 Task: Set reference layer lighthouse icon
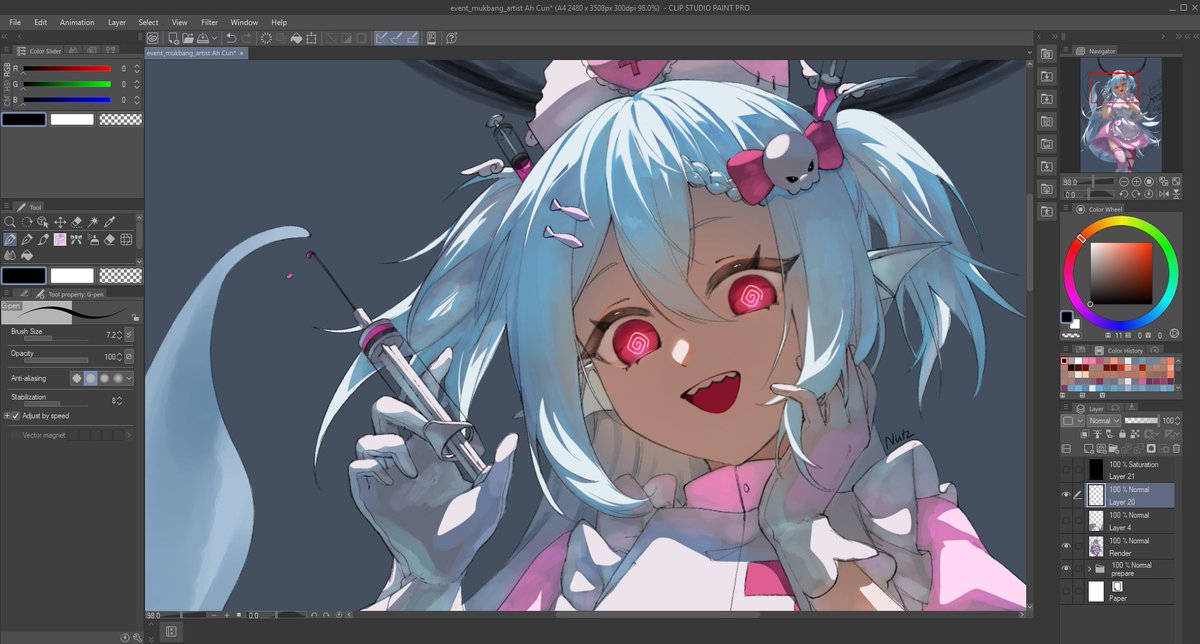[1097, 433]
